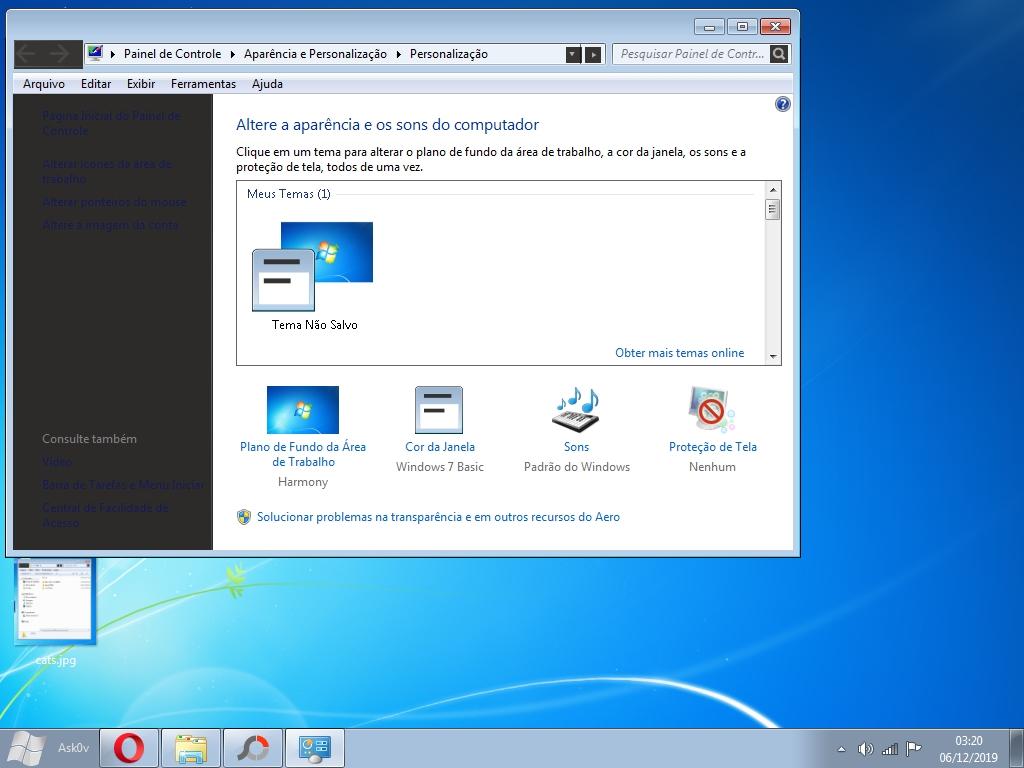Image resolution: width=1024 pixels, height=768 pixels.
Task: Select the cats.jpg desktop file
Action: pyautogui.click(x=56, y=611)
